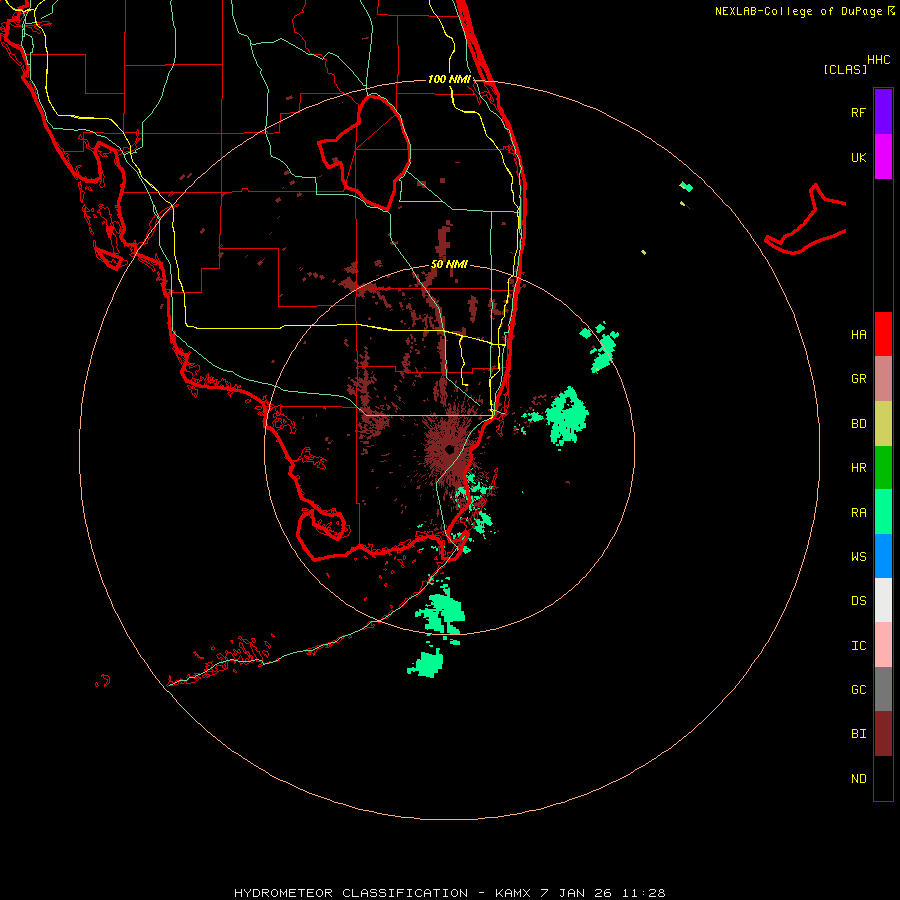Click the UK magenta legend swatch
The width and height of the screenshot is (900, 900).
(883, 157)
